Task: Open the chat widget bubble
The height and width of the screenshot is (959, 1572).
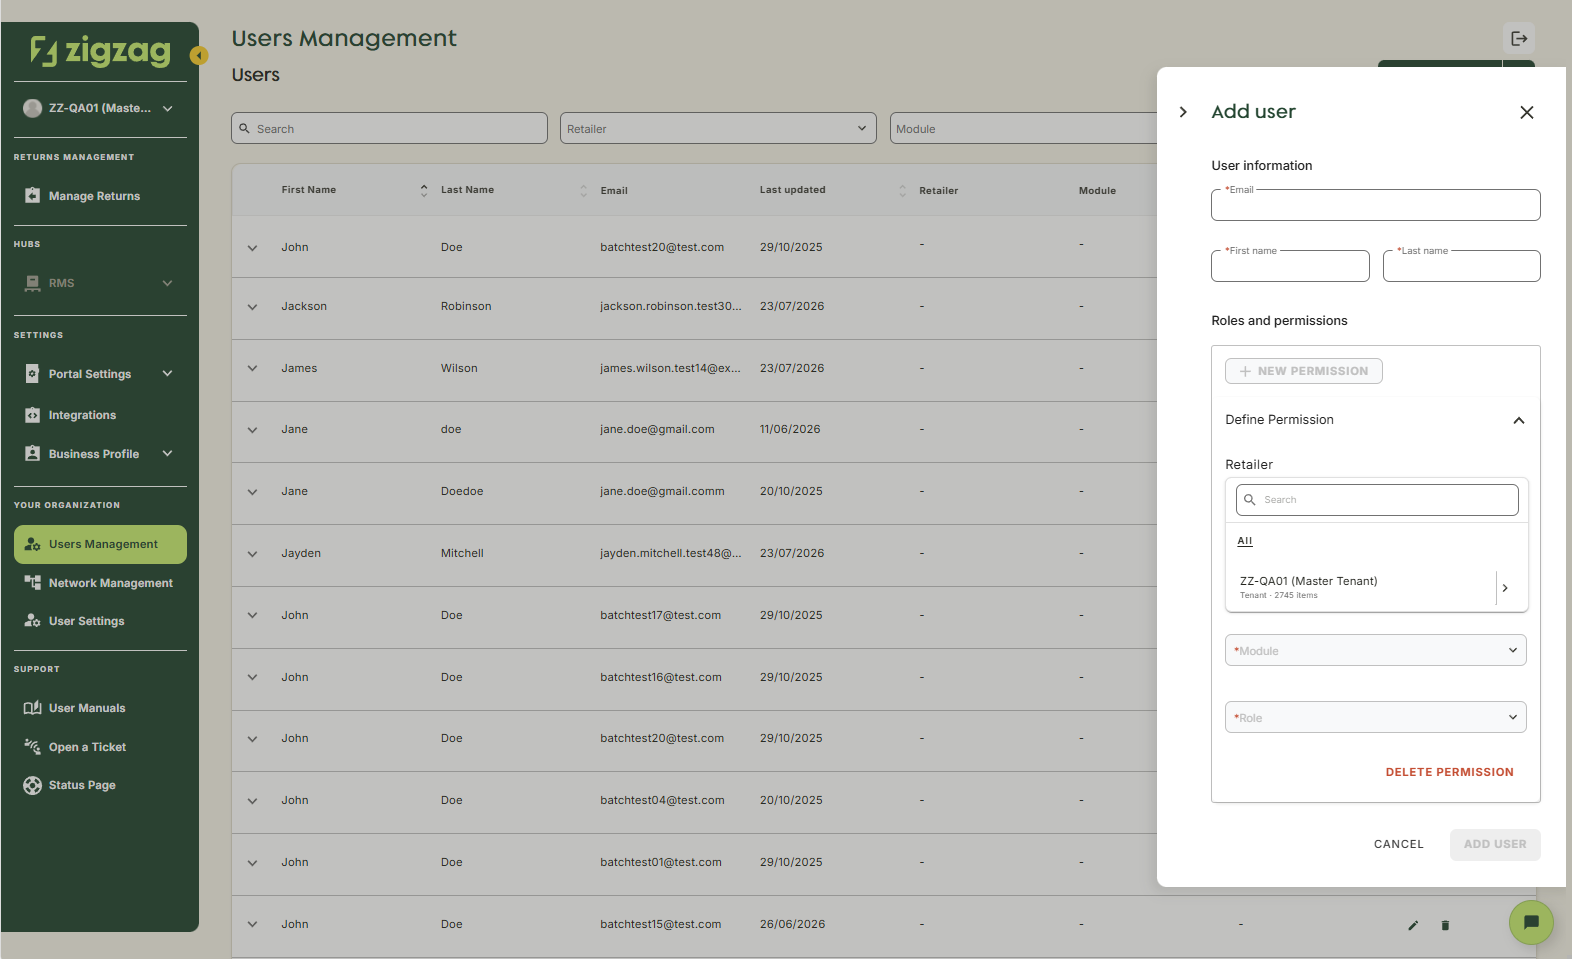Action: point(1531,922)
